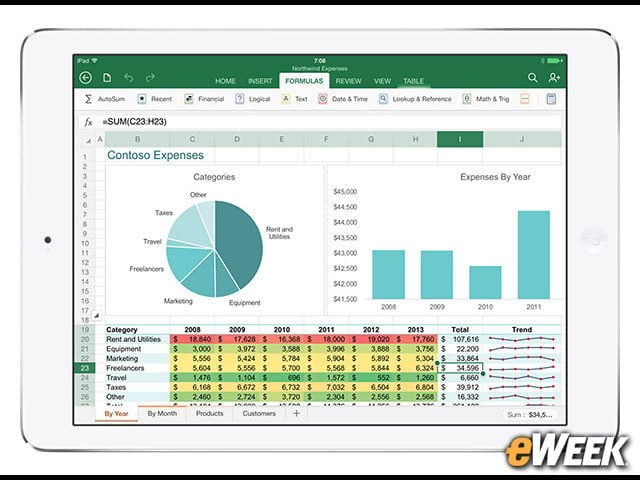
Task: Open the By Month sheet tab
Action: [x=162, y=413]
